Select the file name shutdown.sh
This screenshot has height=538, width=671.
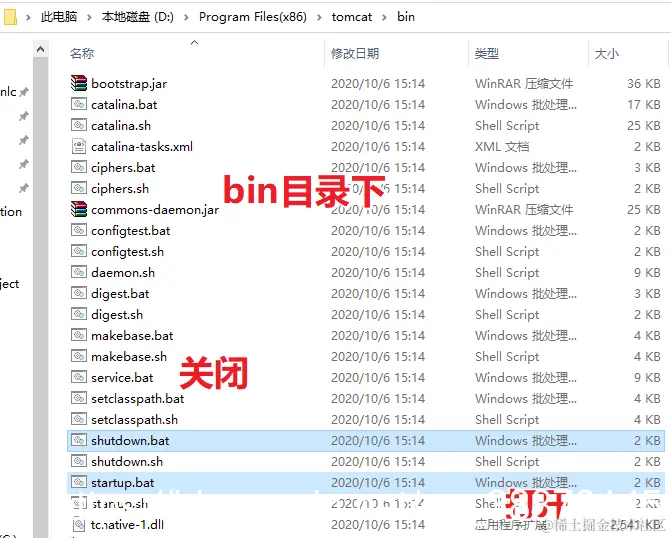click(x=127, y=461)
